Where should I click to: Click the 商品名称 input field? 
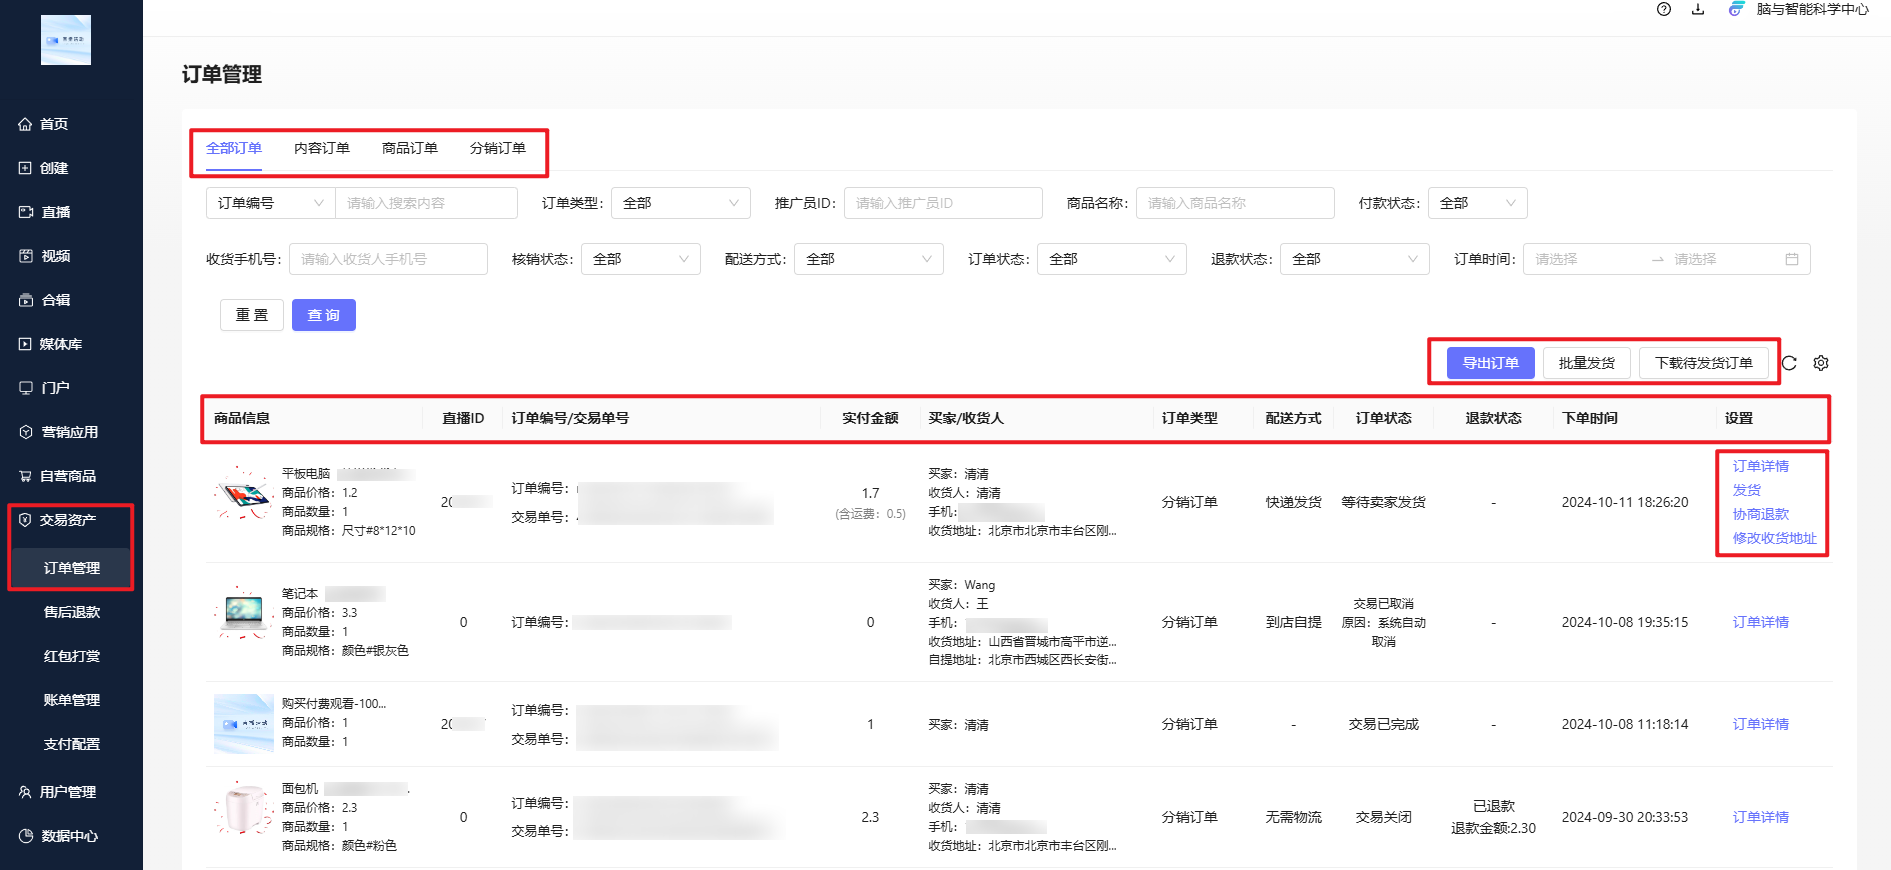[1234, 203]
